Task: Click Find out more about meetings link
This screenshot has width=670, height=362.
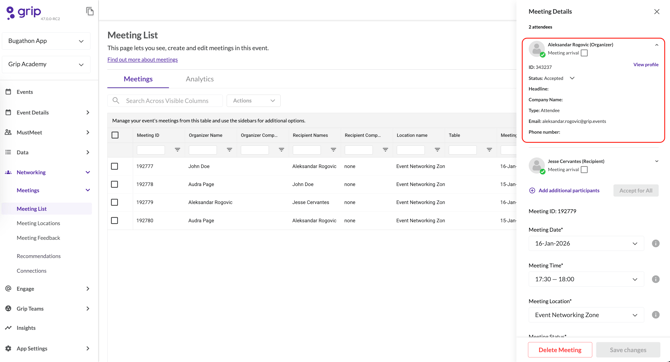Action: click(143, 60)
